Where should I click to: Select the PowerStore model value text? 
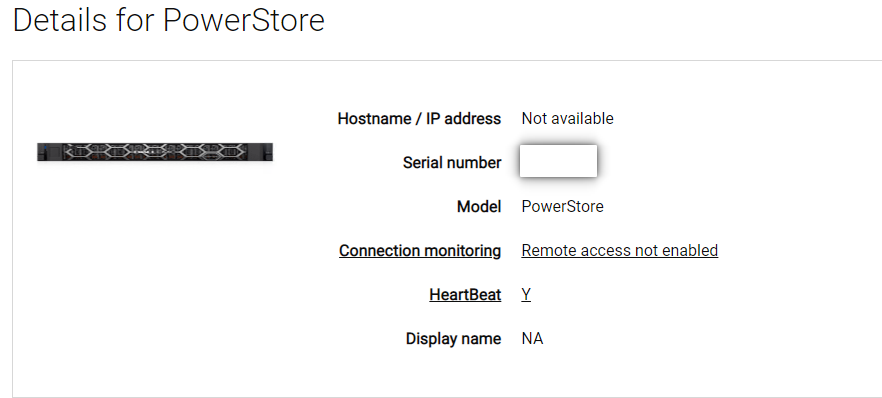click(x=562, y=206)
